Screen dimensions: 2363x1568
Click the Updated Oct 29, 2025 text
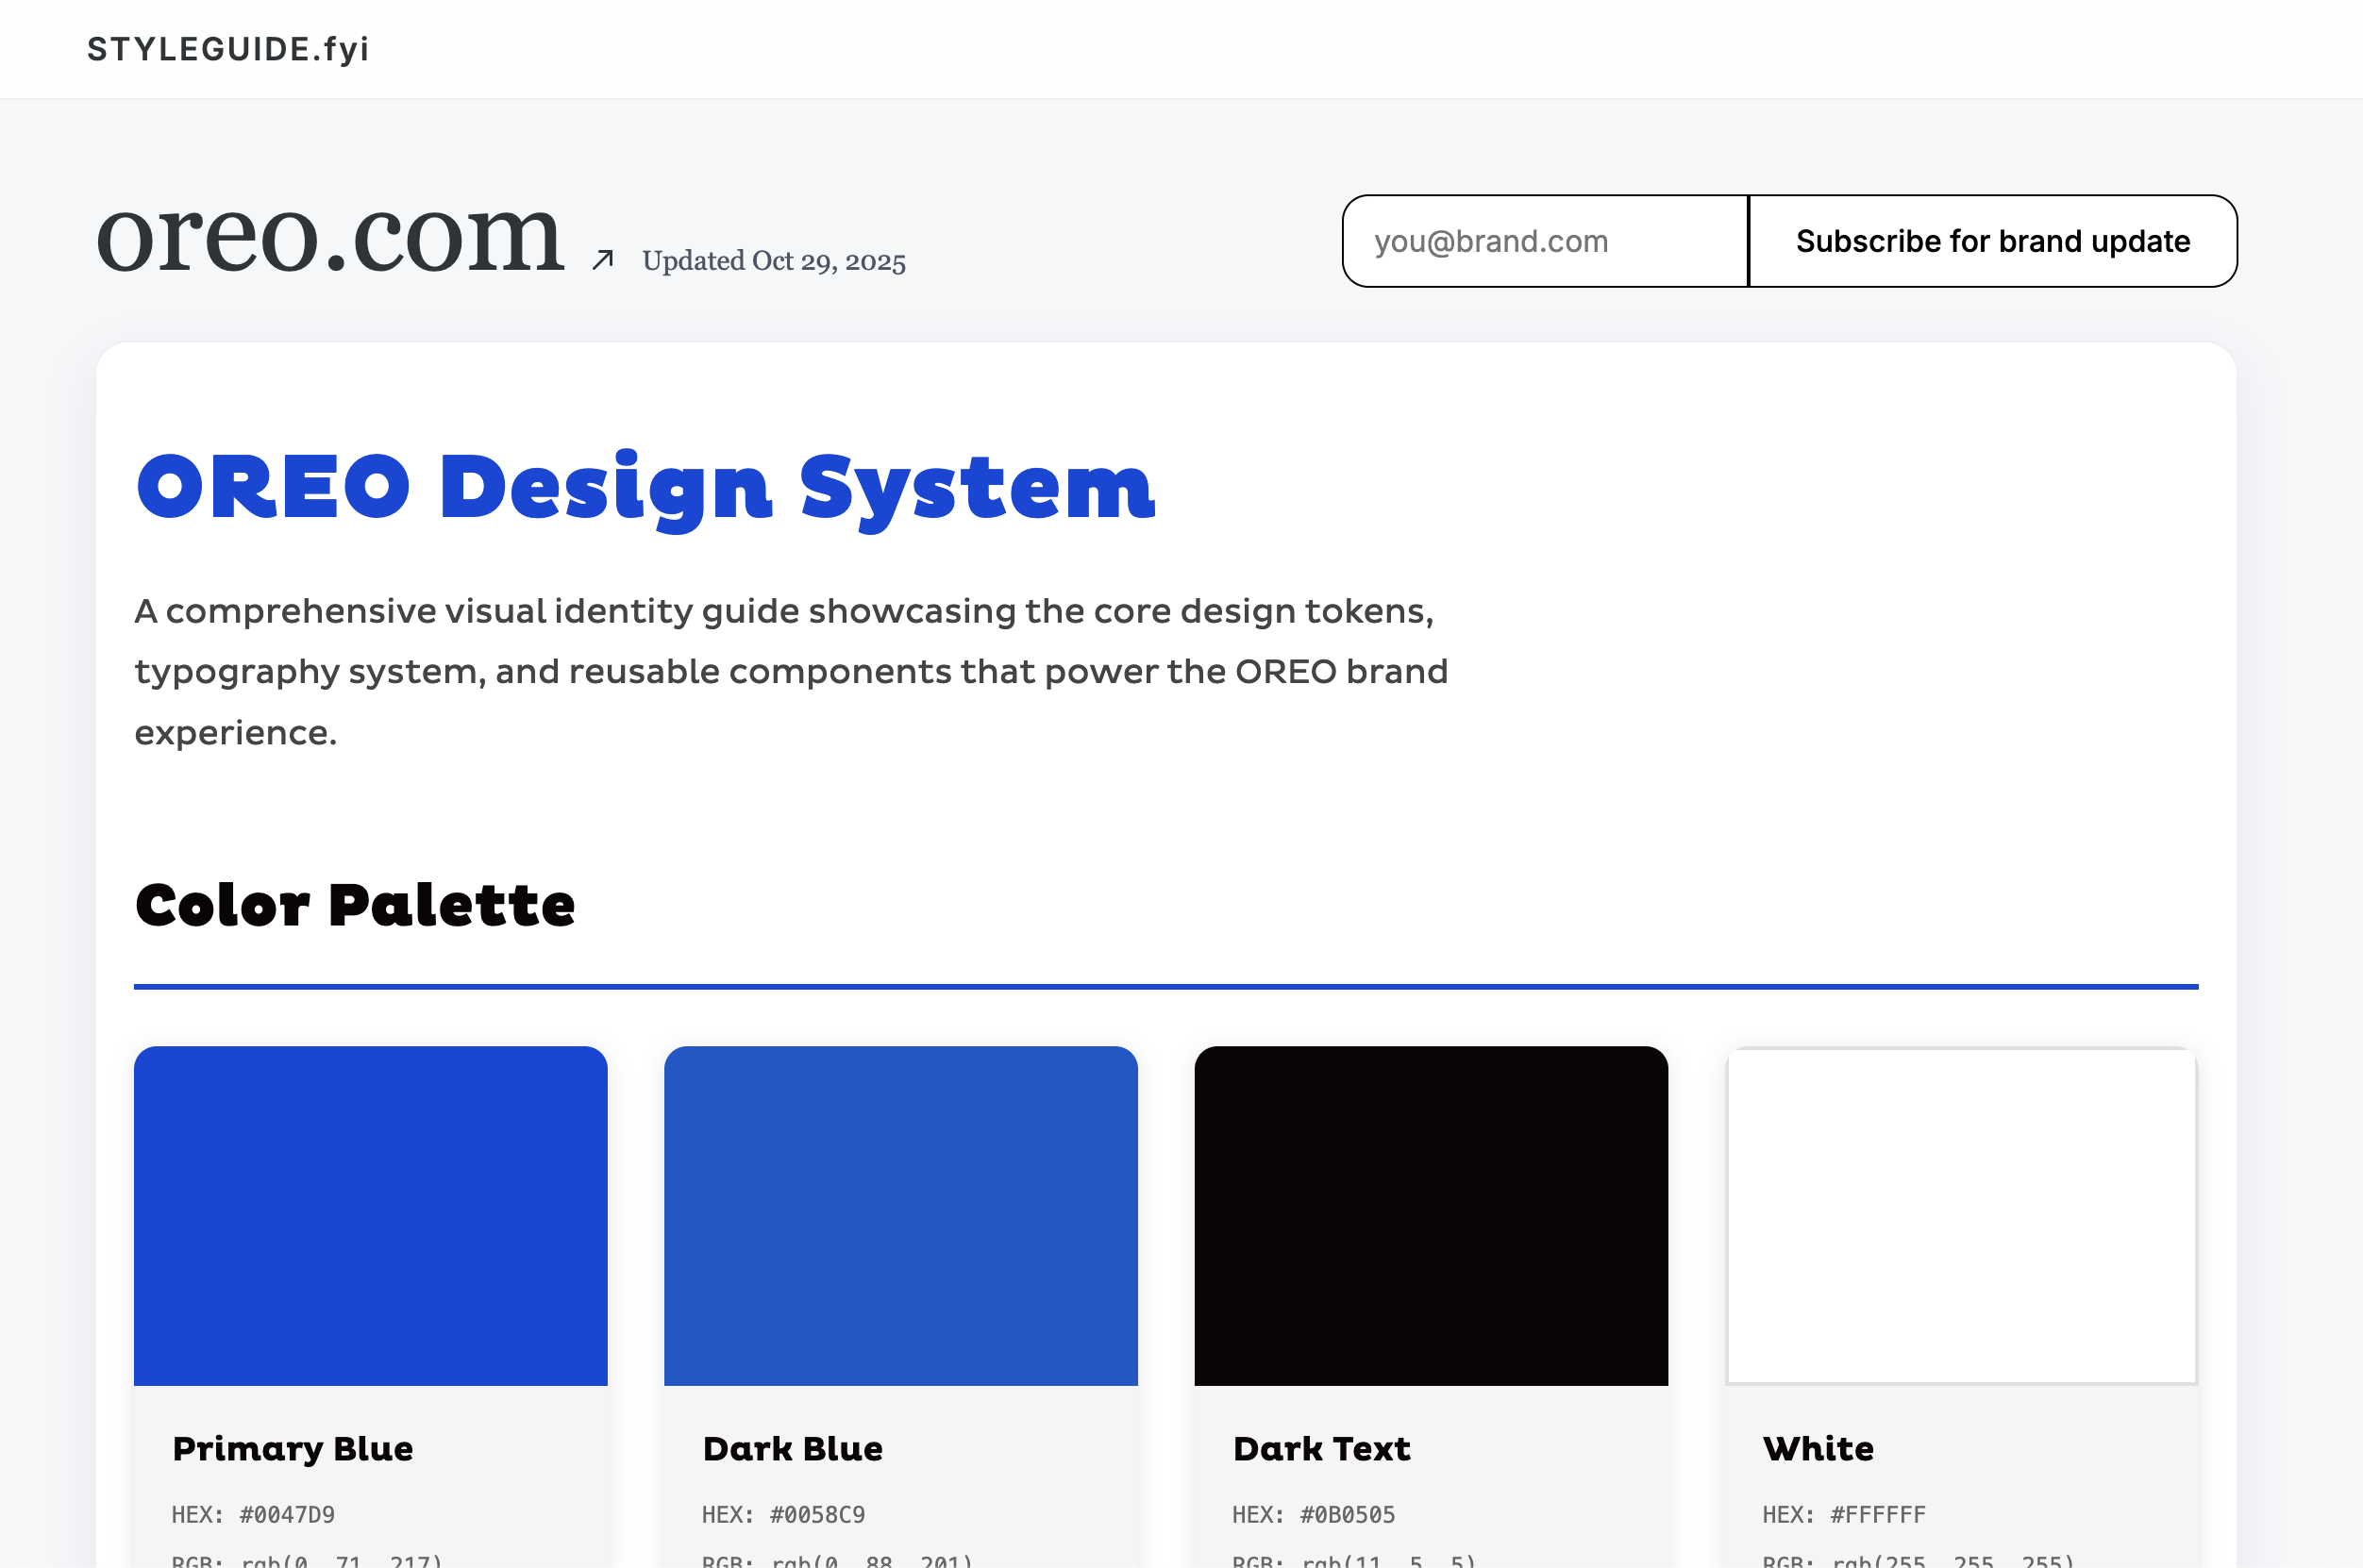point(773,260)
